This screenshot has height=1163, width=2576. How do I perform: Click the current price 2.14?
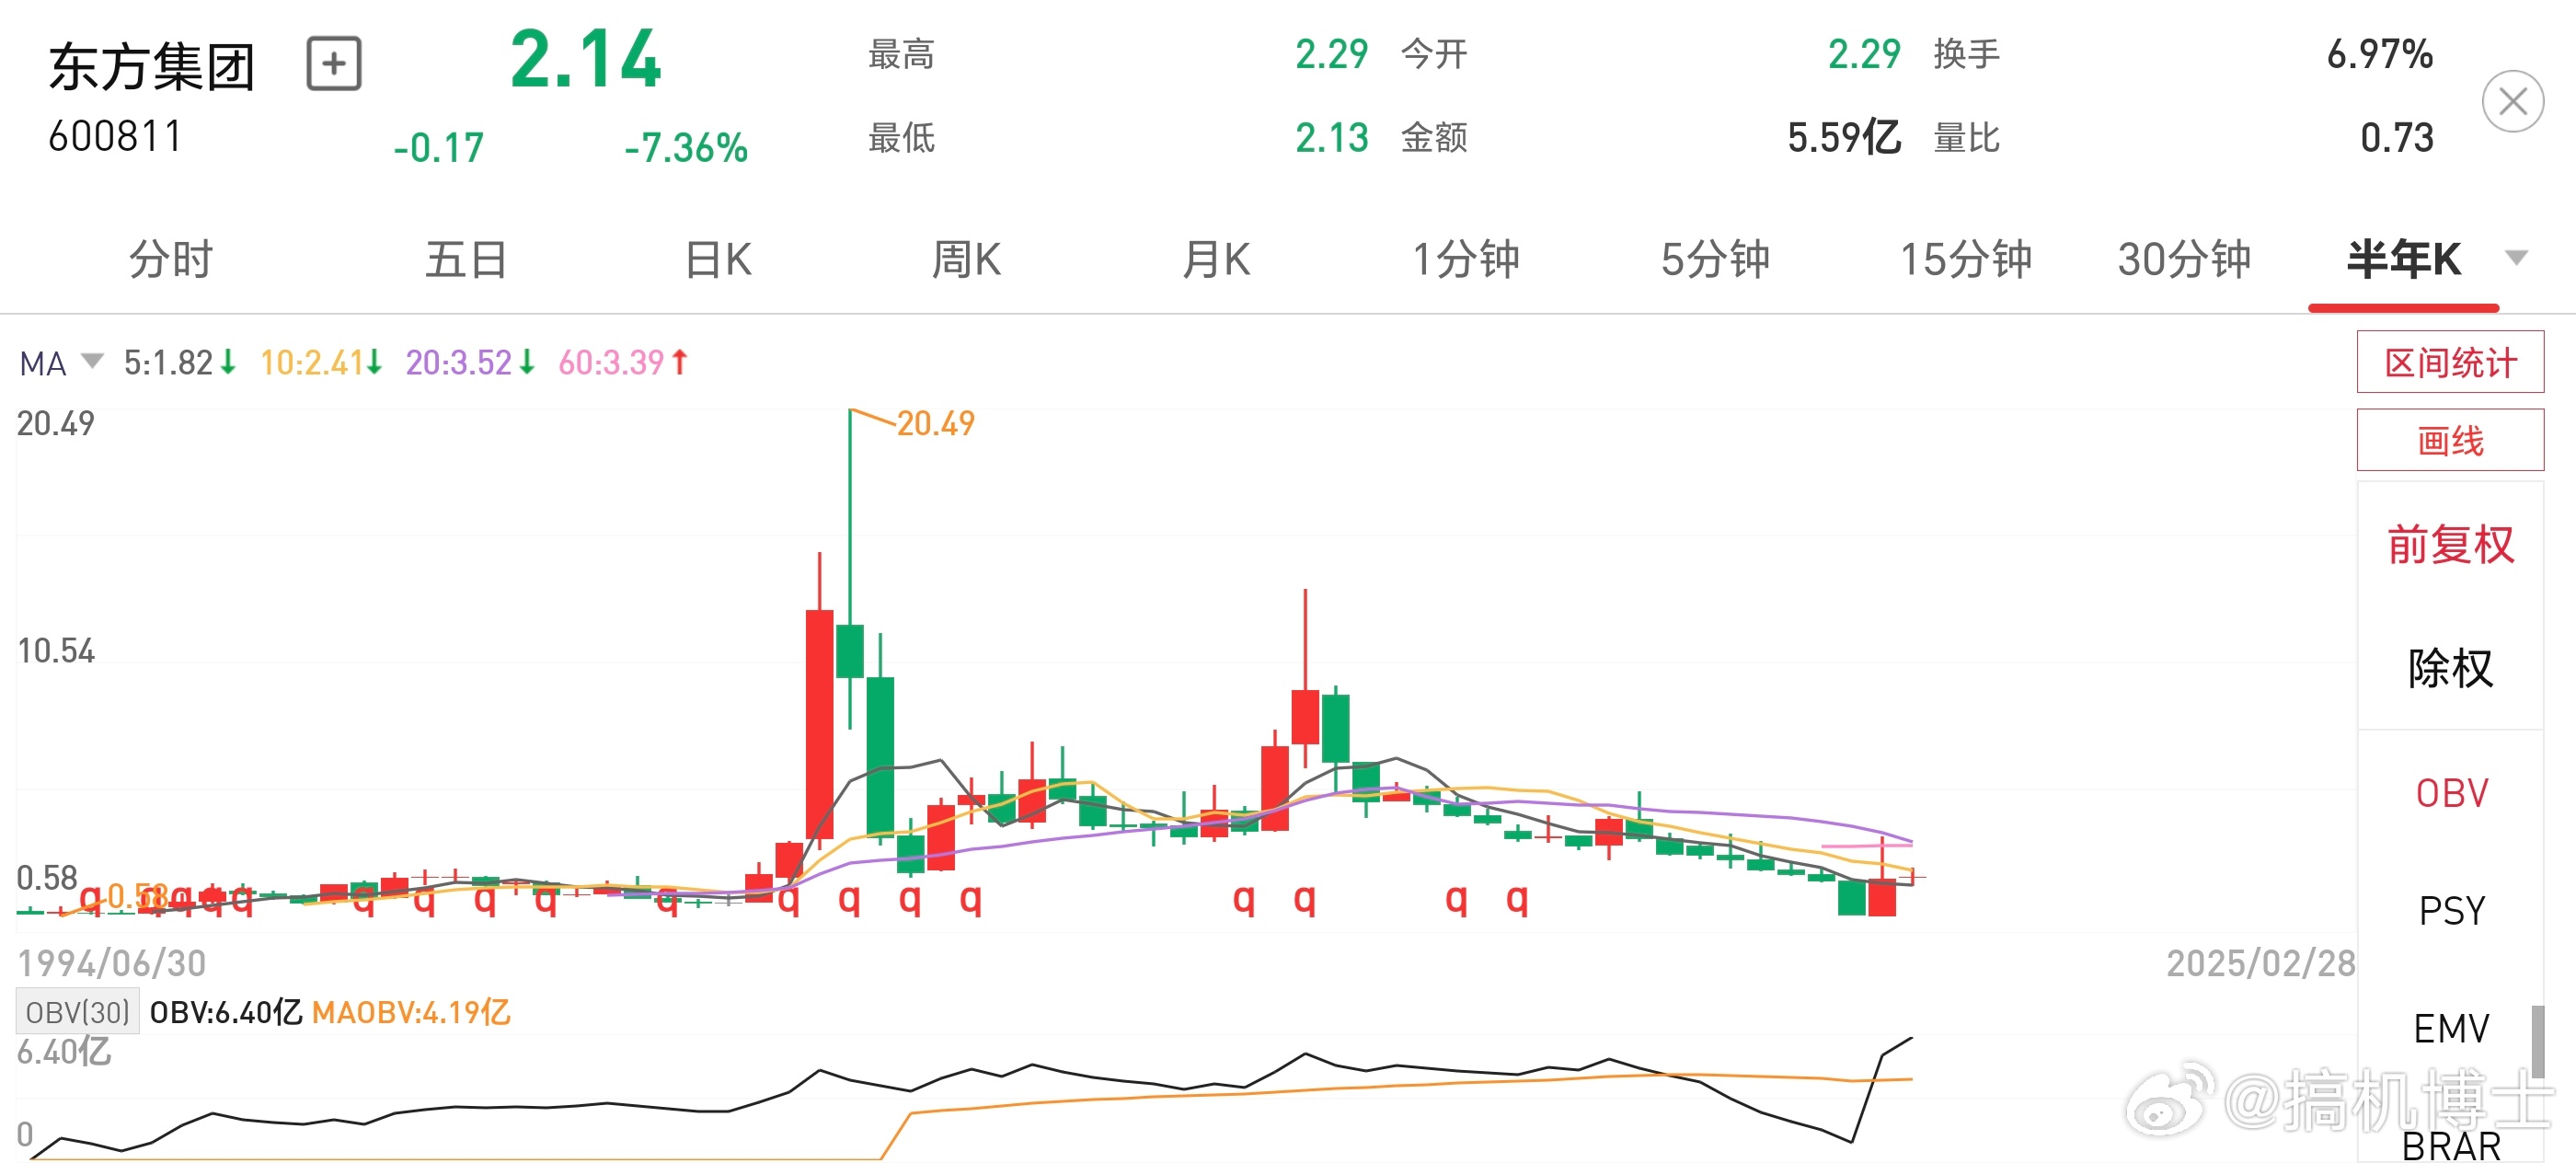tap(586, 60)
